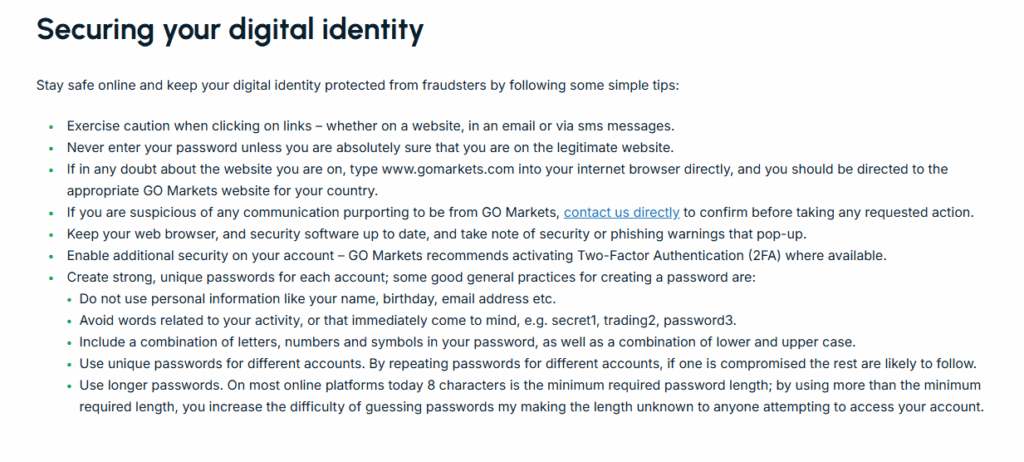
Task: Click the 'Use unique passwords for different accounts' sub-bullet
Action: pos(528,364)
